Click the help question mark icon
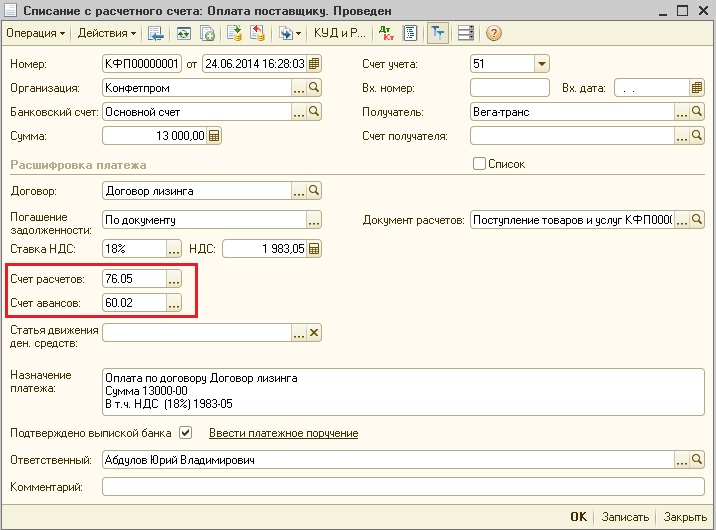 493,33
